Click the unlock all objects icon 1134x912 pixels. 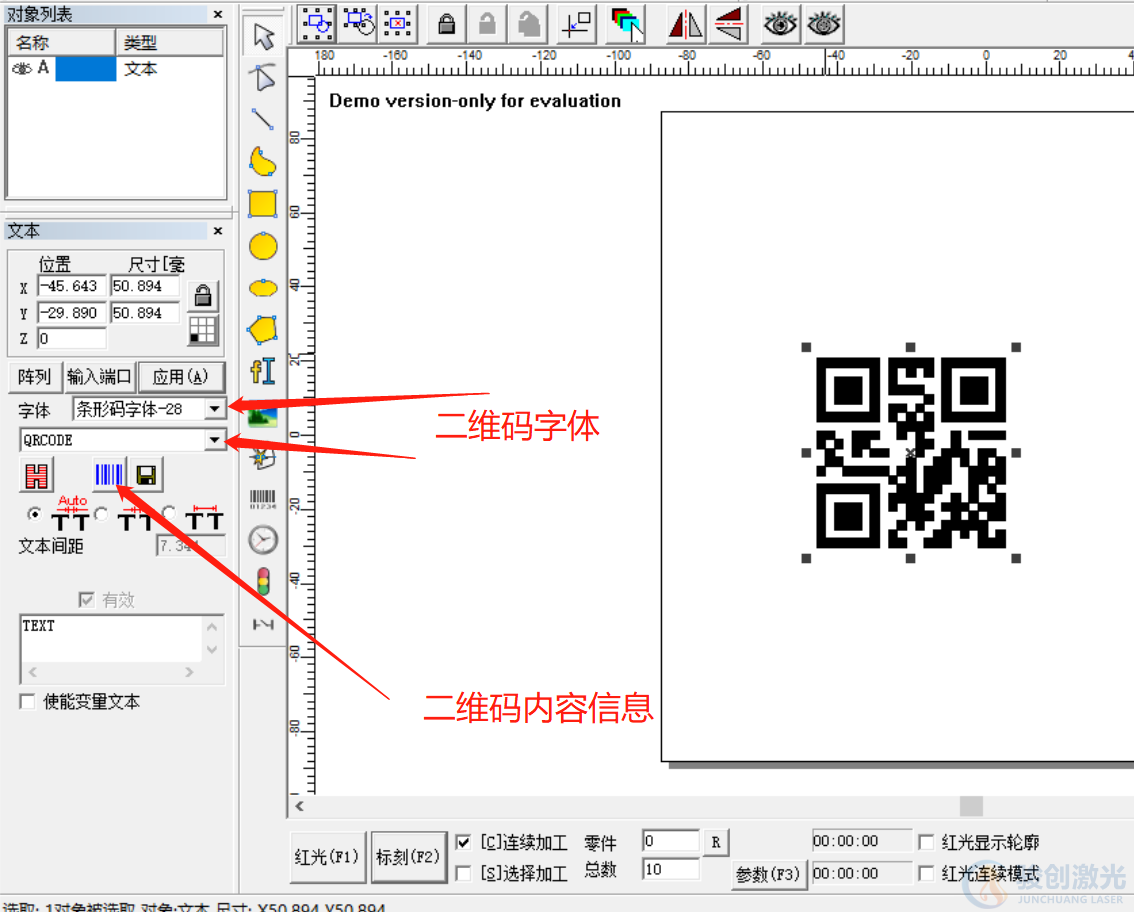529,24
